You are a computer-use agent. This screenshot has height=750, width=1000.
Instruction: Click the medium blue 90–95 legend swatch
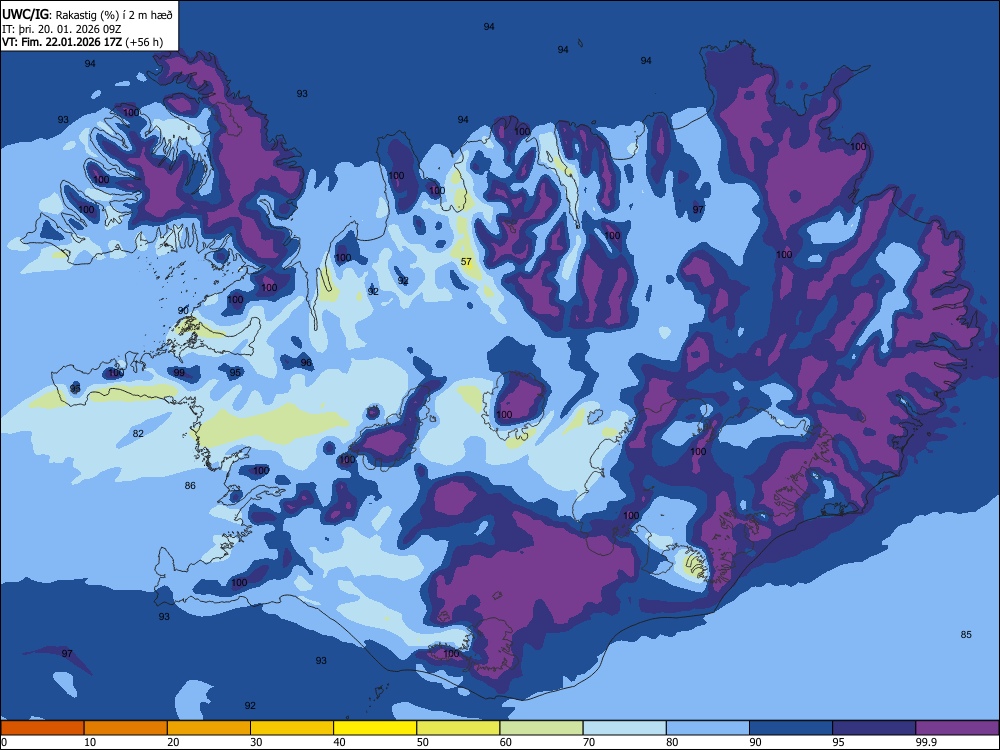[x=791, y=728]
